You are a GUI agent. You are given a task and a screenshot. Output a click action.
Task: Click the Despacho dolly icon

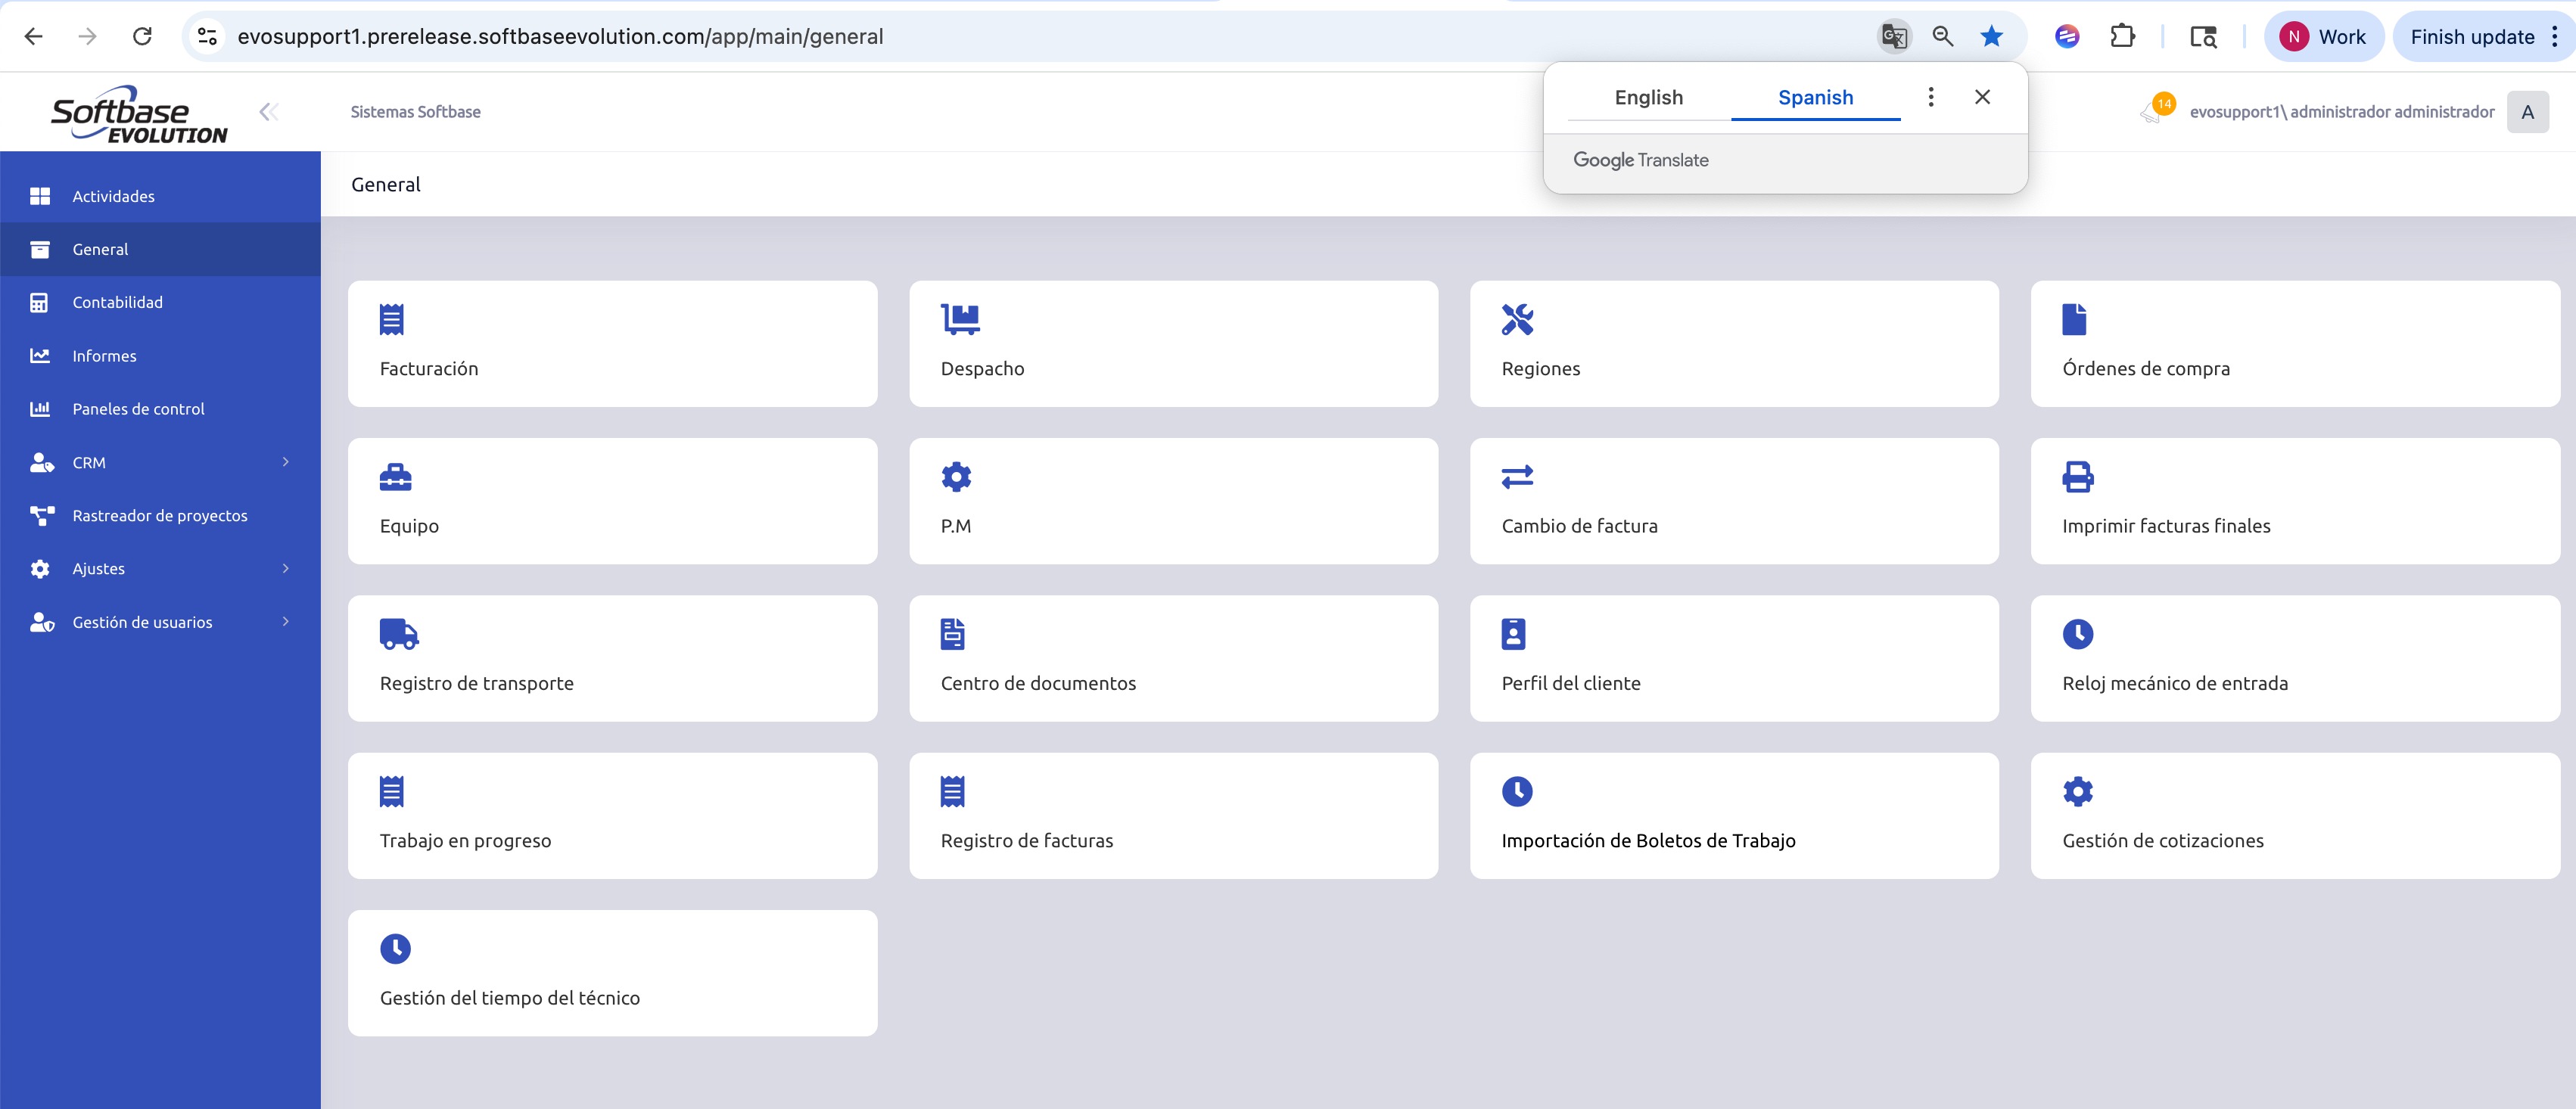coord(960,320)
